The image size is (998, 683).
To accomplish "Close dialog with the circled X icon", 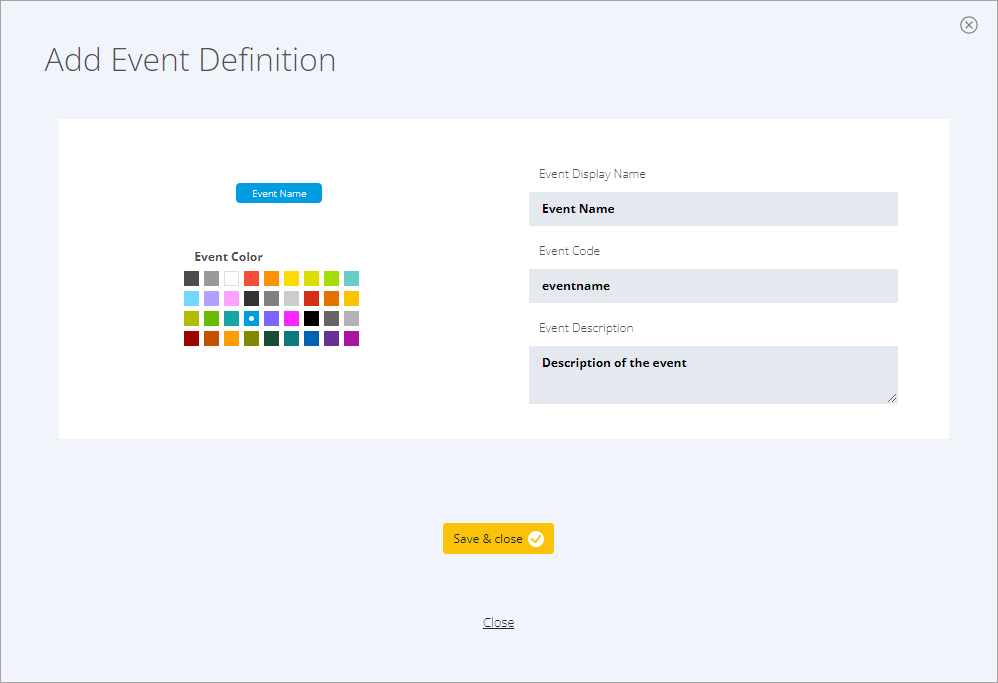I will (x=968, y=25).
